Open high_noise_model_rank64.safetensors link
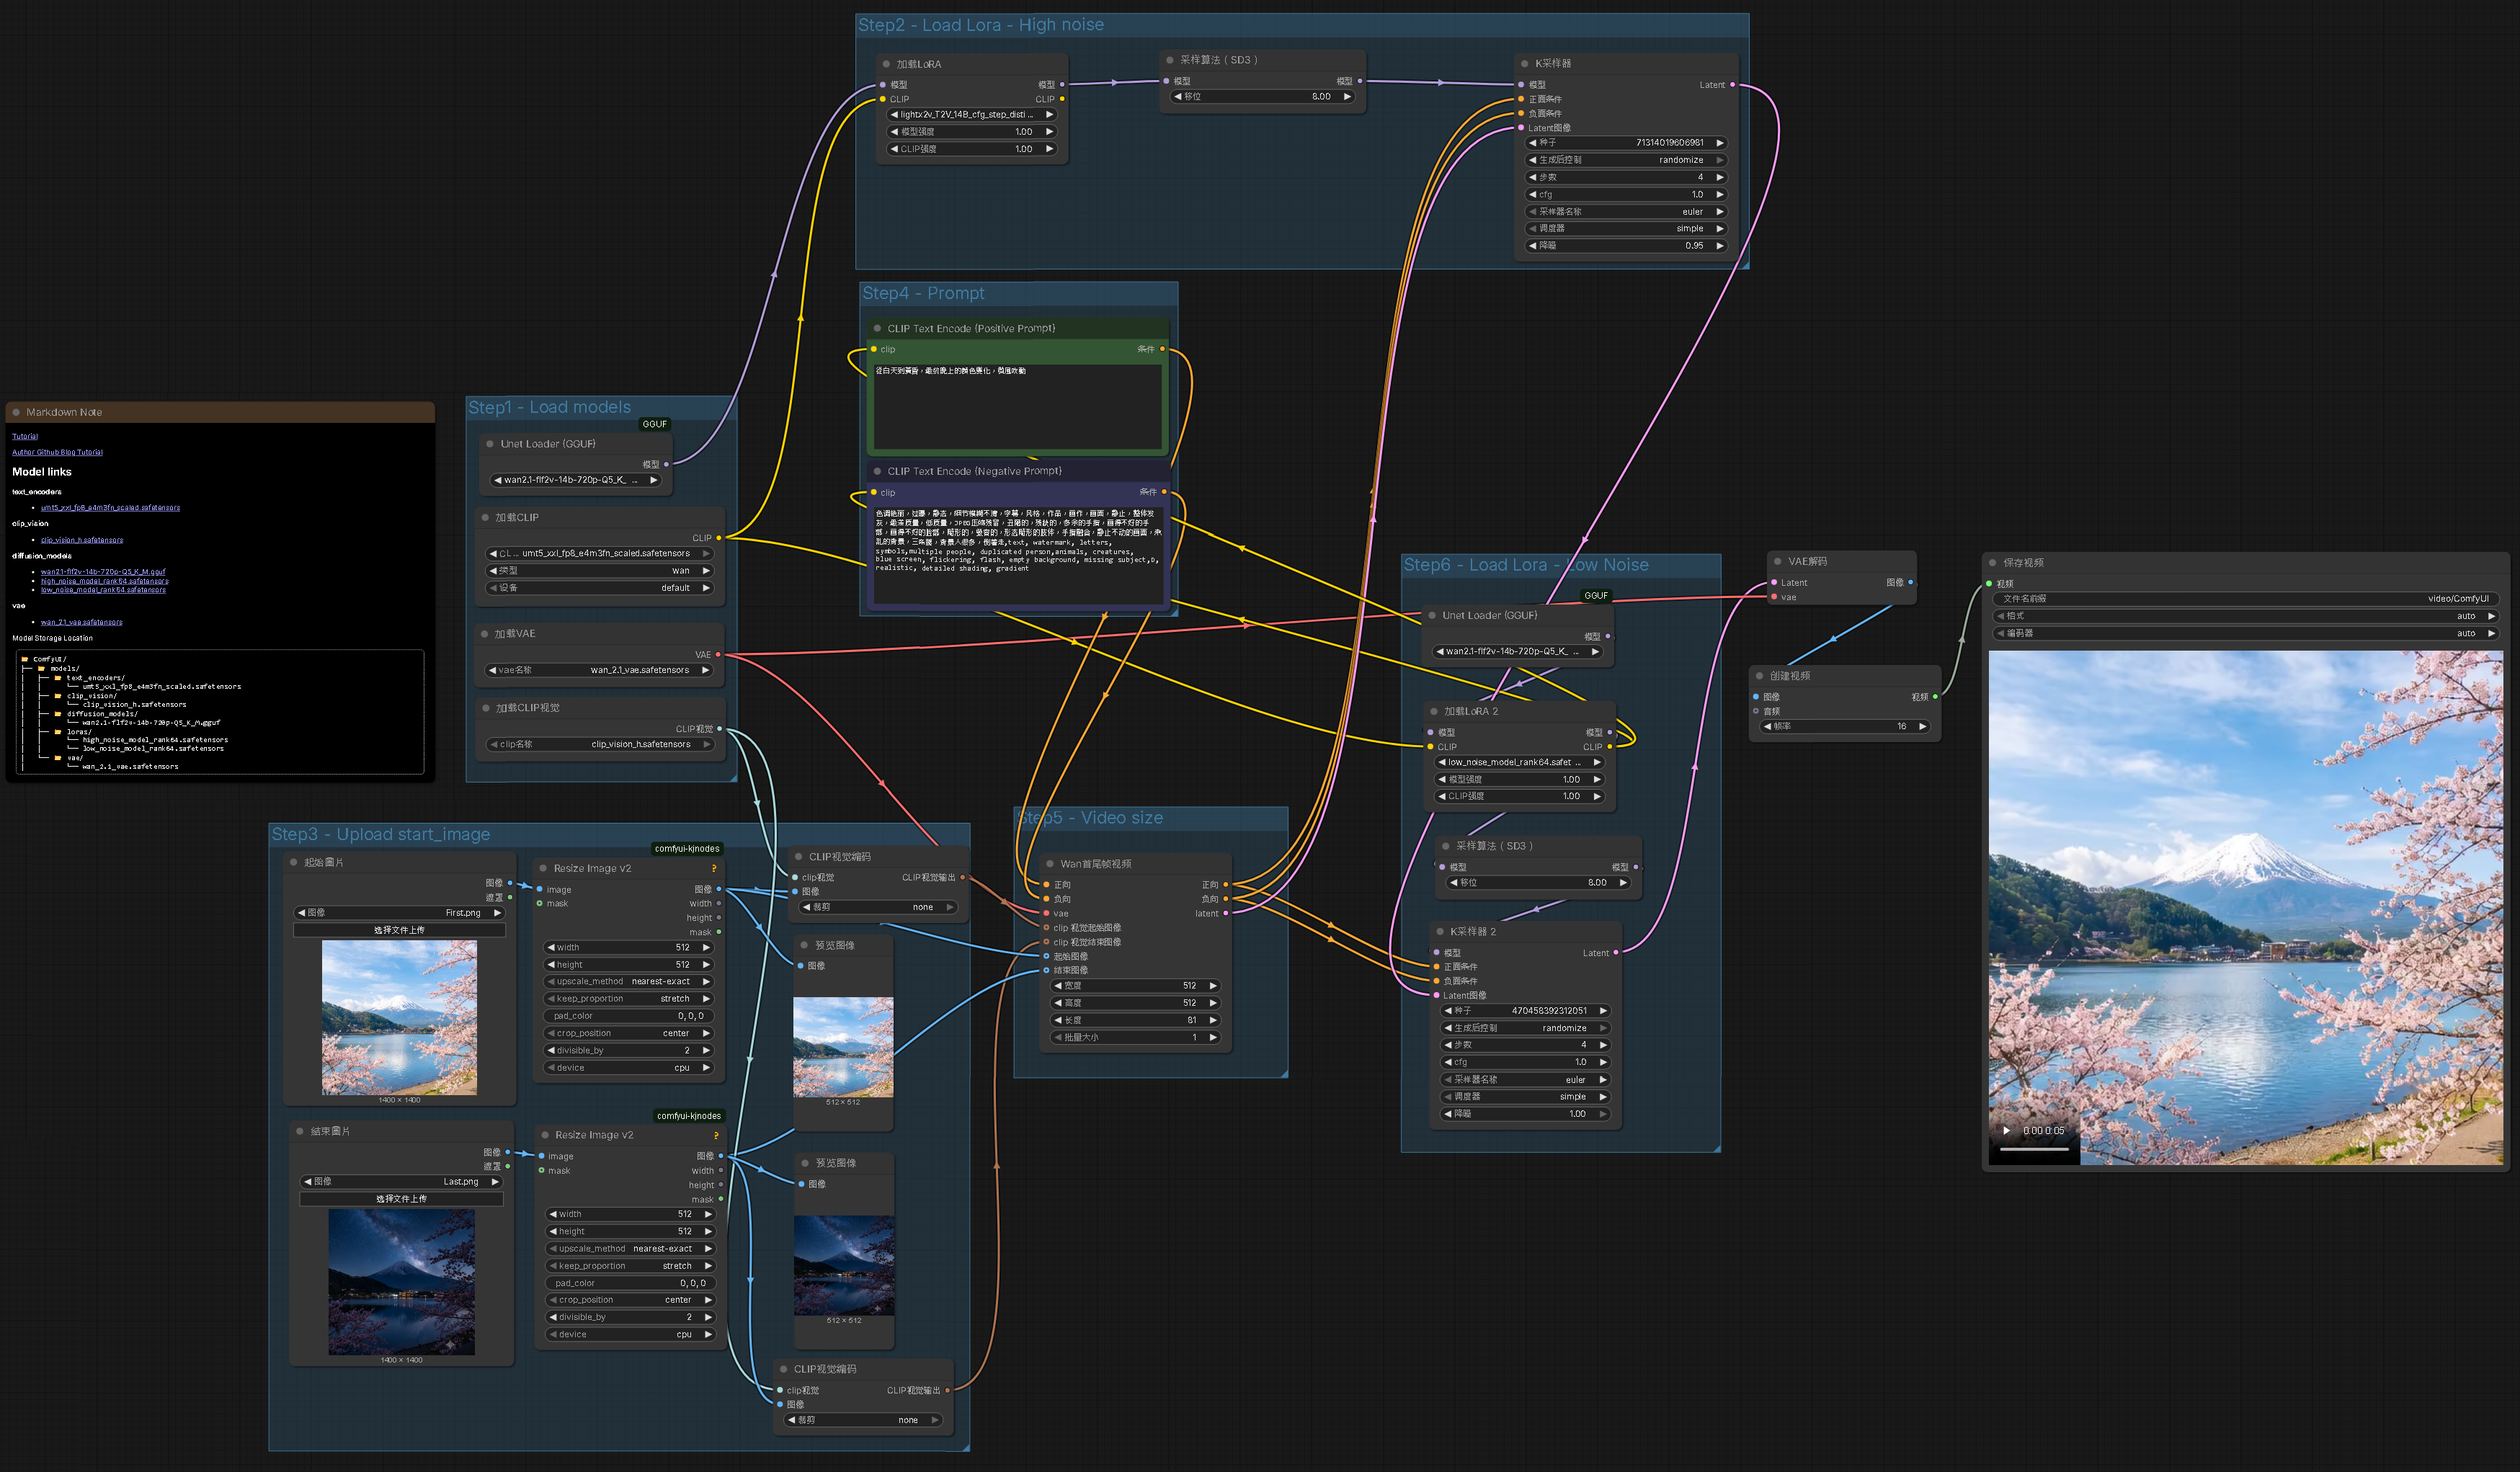This screenshot has width=2520, height=1472. click(x=105, y=581)
